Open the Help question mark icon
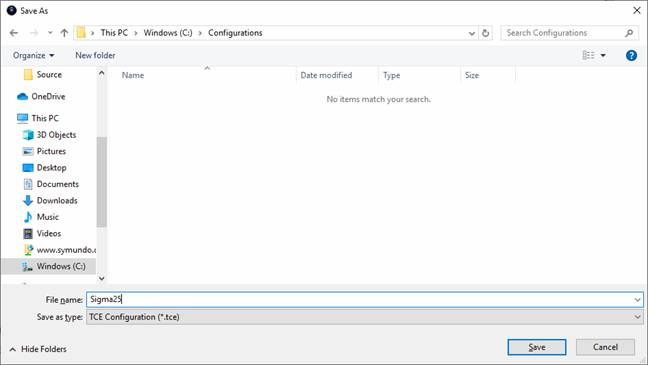 pyautogui.click(x=631, y=55)
